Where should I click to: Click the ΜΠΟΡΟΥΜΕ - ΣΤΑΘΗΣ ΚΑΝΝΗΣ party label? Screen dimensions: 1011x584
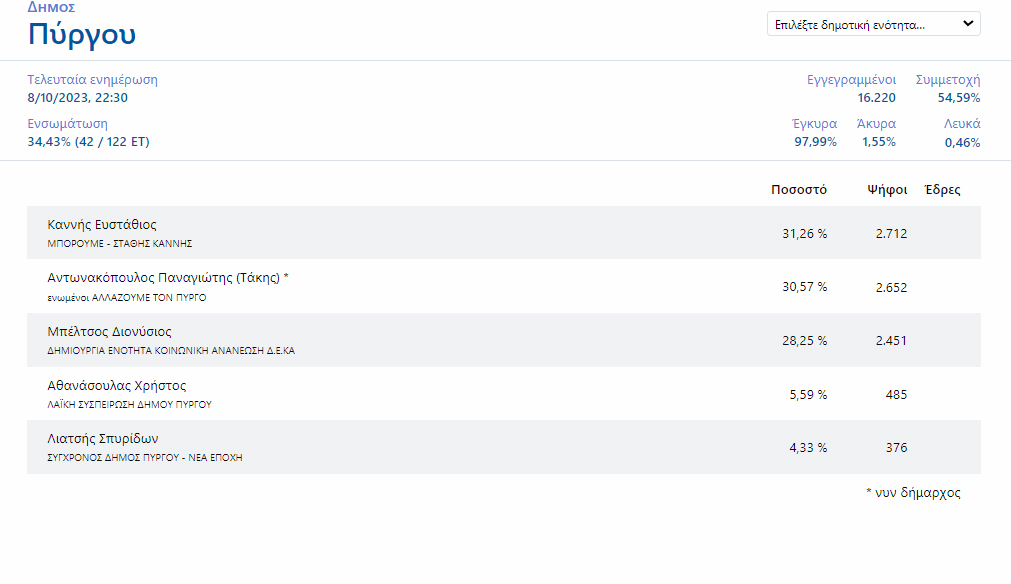click(120, 244)
